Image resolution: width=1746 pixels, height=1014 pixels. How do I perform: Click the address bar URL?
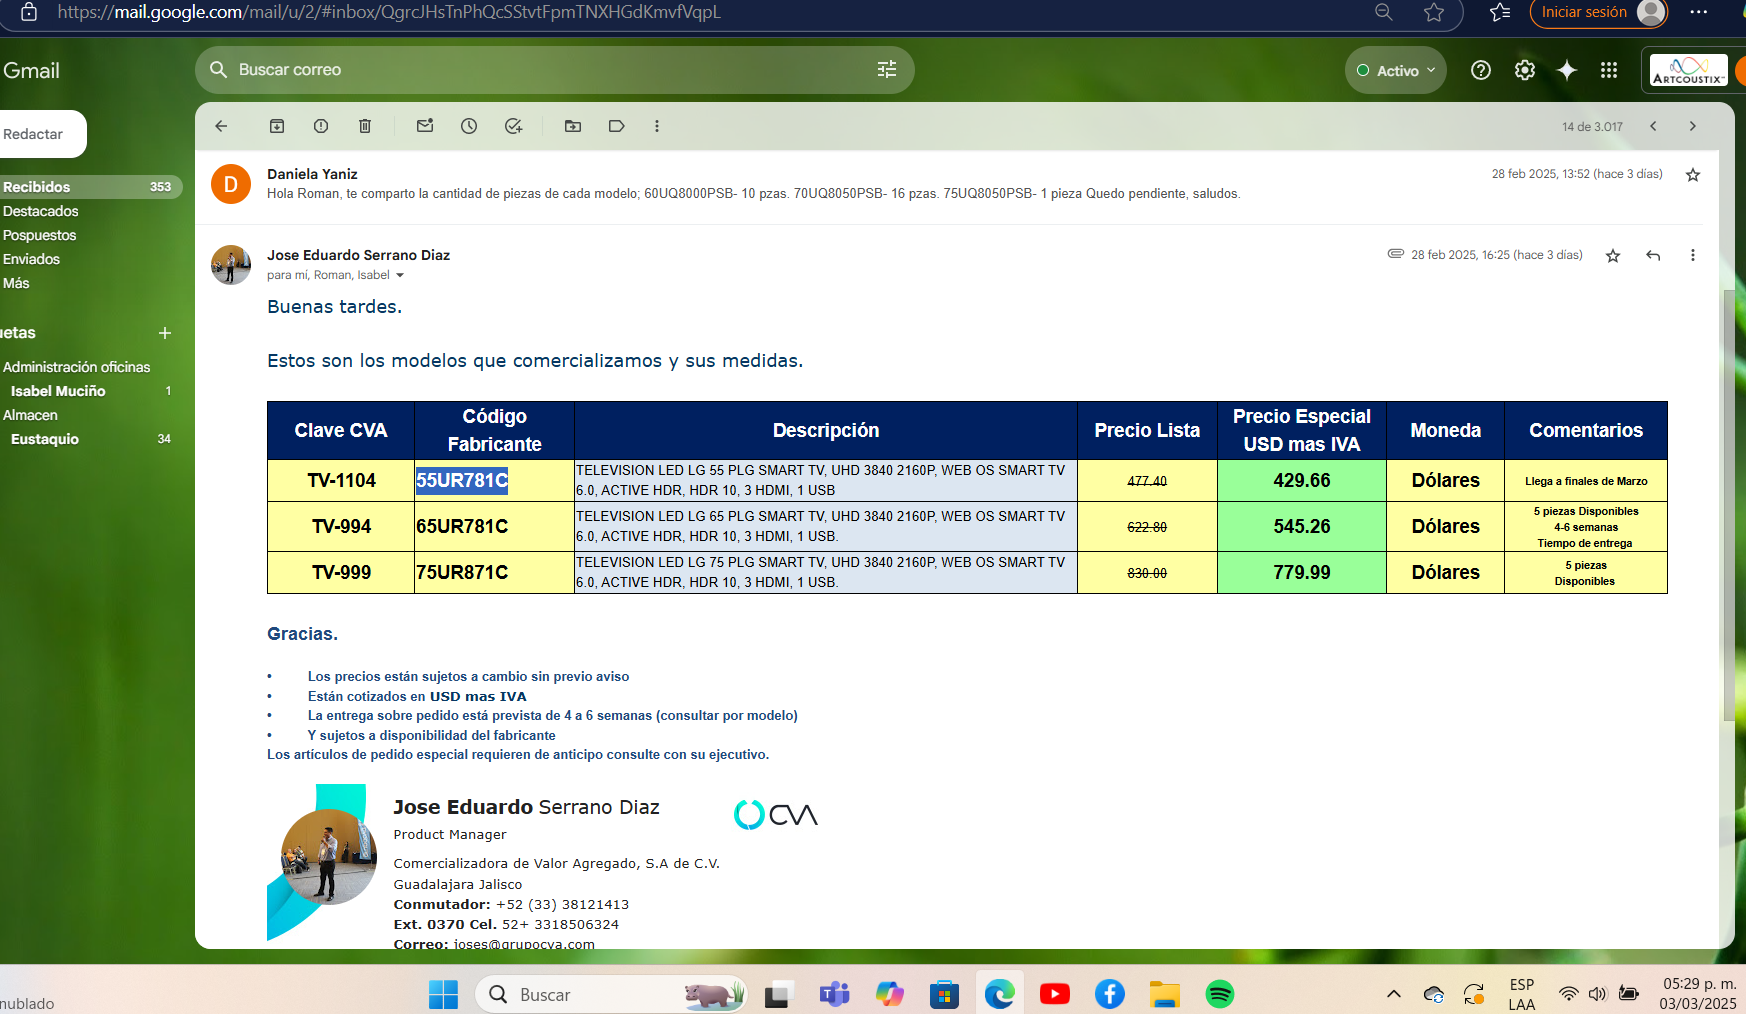pos(389,12)
